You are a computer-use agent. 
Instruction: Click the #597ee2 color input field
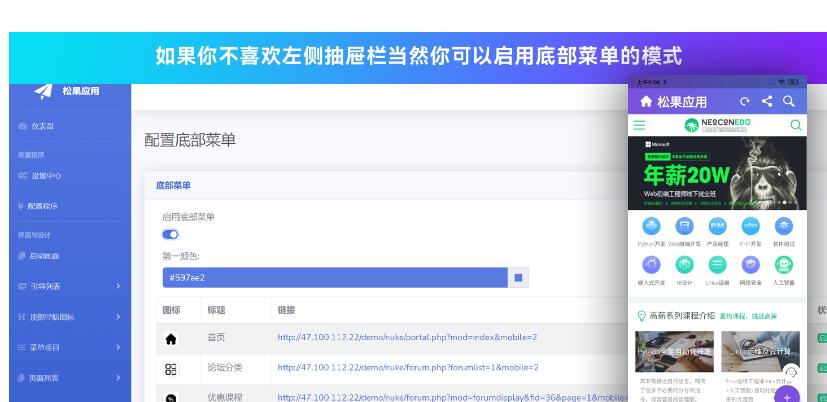(x=335, y=277)
